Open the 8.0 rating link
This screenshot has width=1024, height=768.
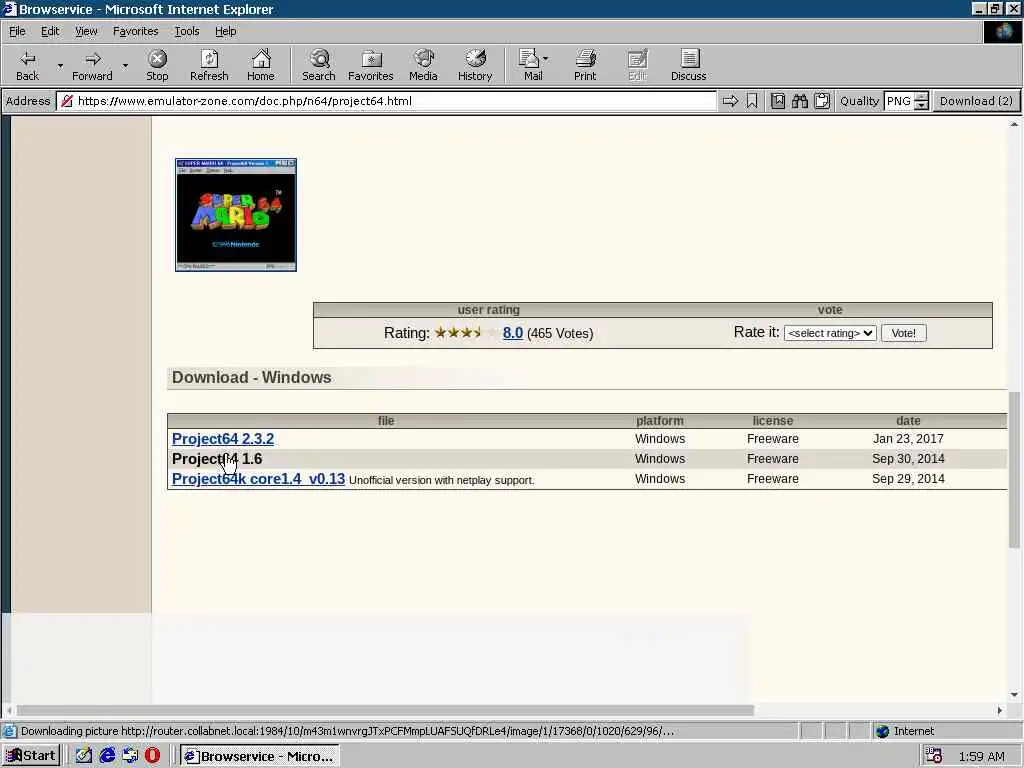[x=513, y=332]
